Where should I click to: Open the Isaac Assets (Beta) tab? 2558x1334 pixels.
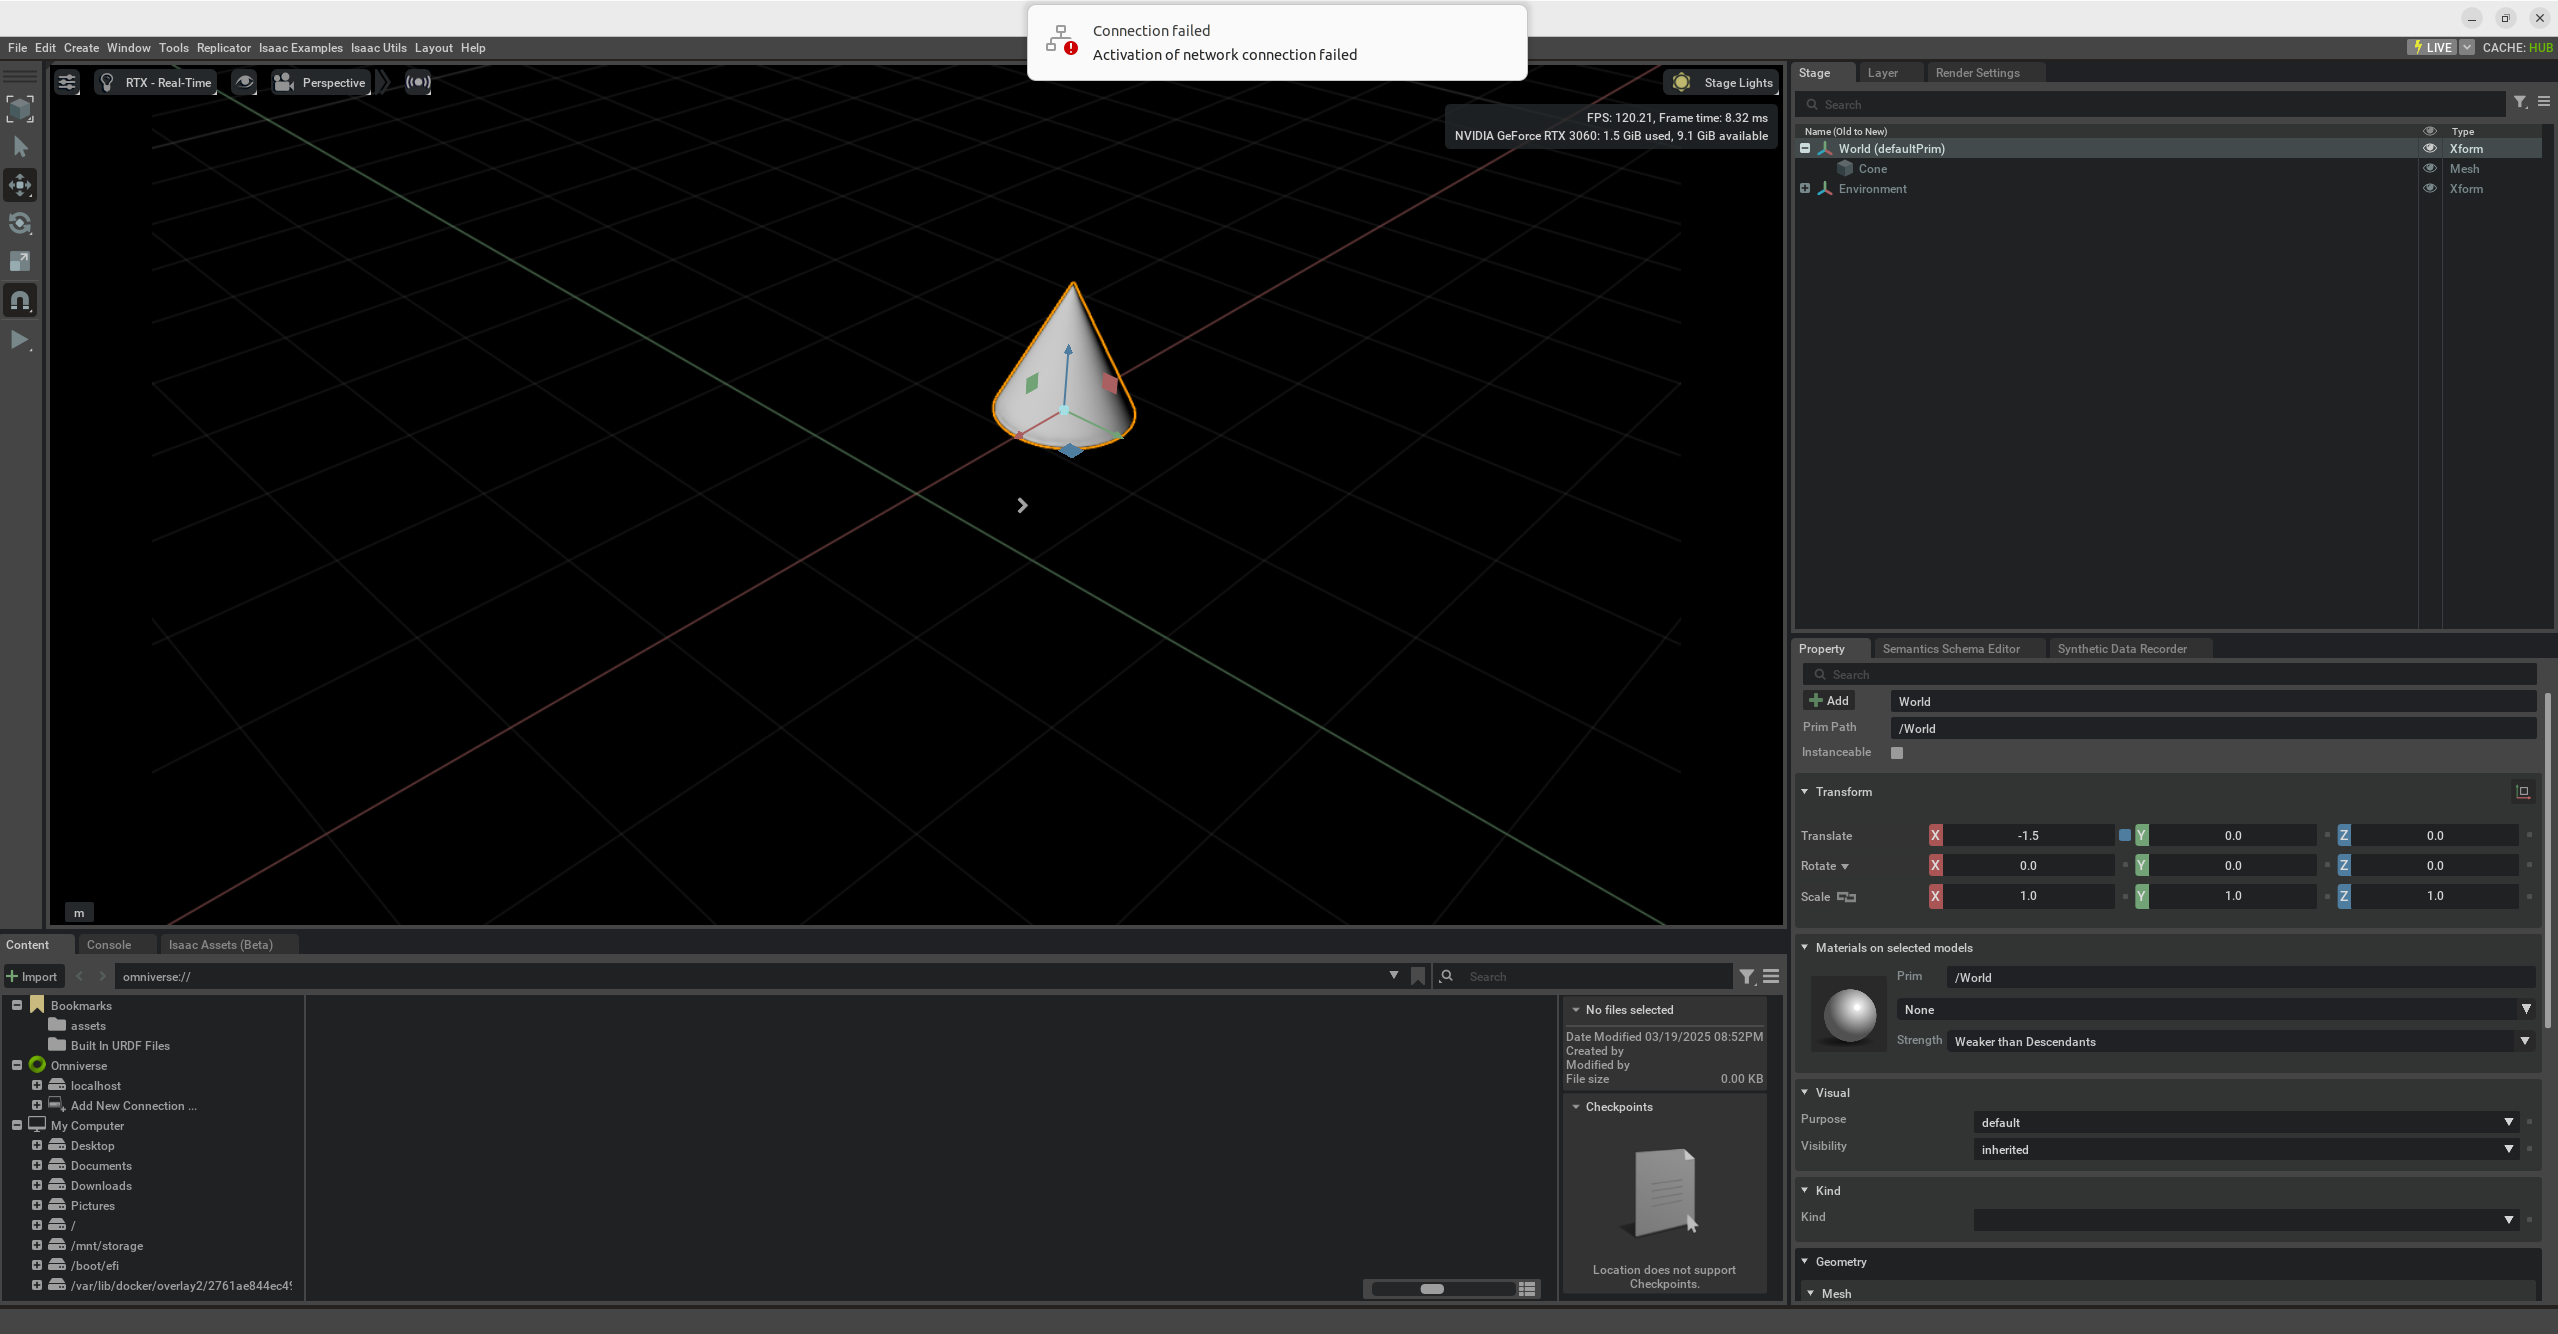coord(220,945)
